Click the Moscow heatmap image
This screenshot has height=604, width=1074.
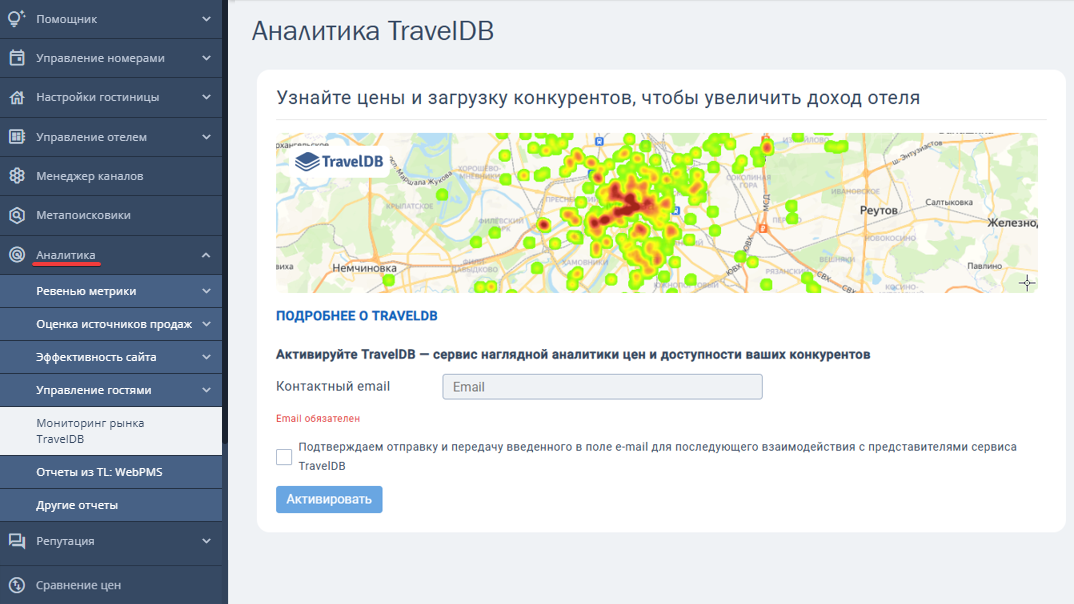657,213
